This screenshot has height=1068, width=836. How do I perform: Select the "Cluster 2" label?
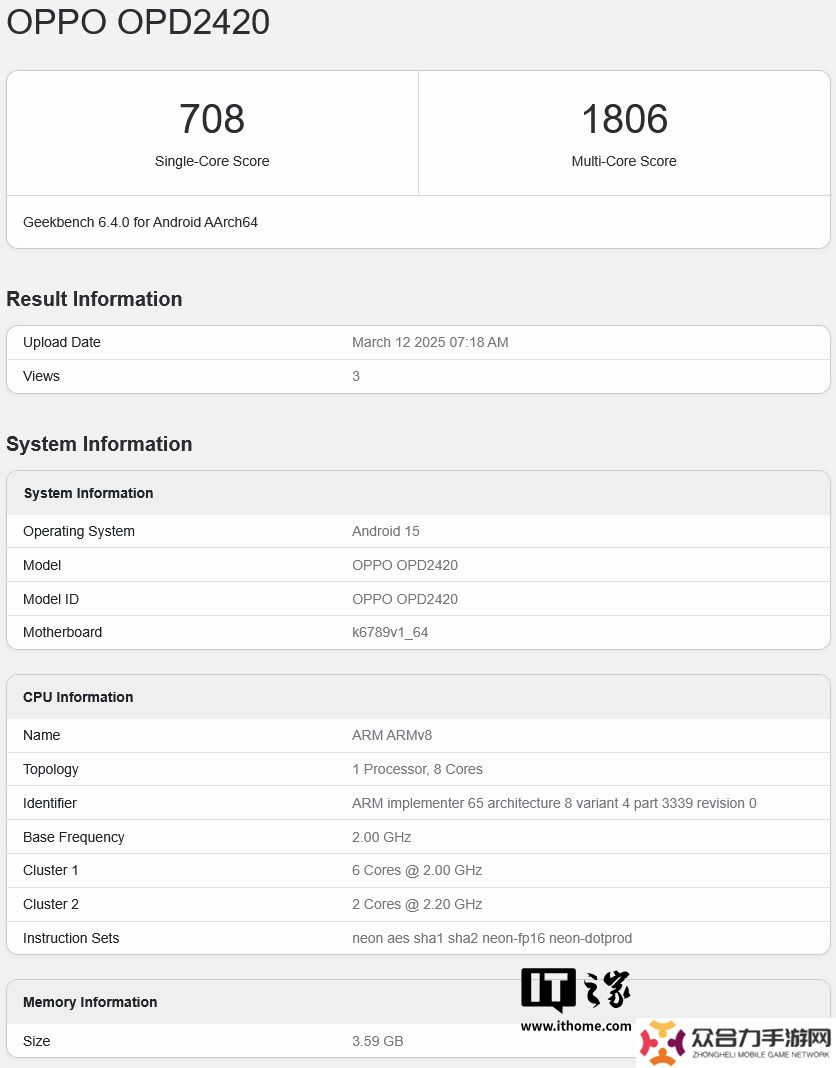point(51,904)
